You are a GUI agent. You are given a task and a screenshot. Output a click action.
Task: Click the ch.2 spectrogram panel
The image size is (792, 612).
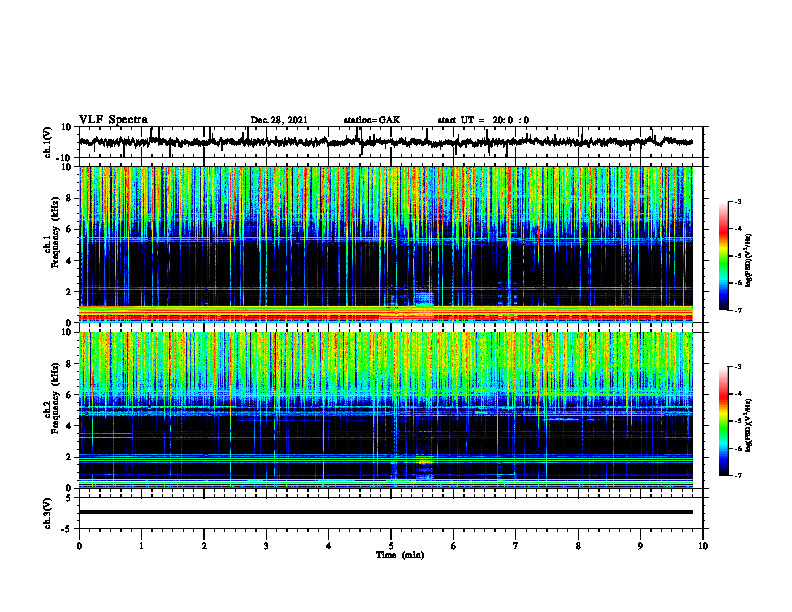(386, 410)
